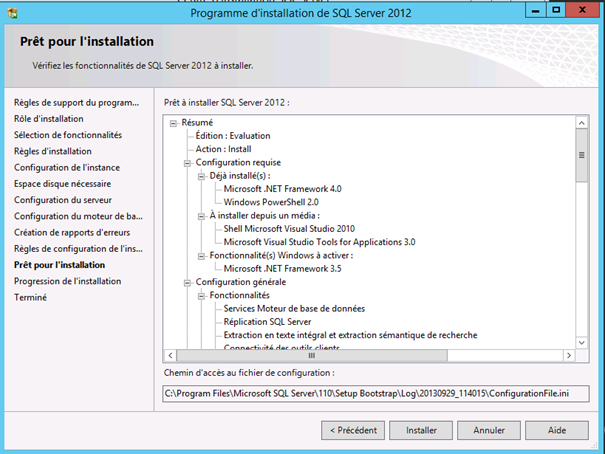Open Configuration du serveur step

click(x=63, y=200)
